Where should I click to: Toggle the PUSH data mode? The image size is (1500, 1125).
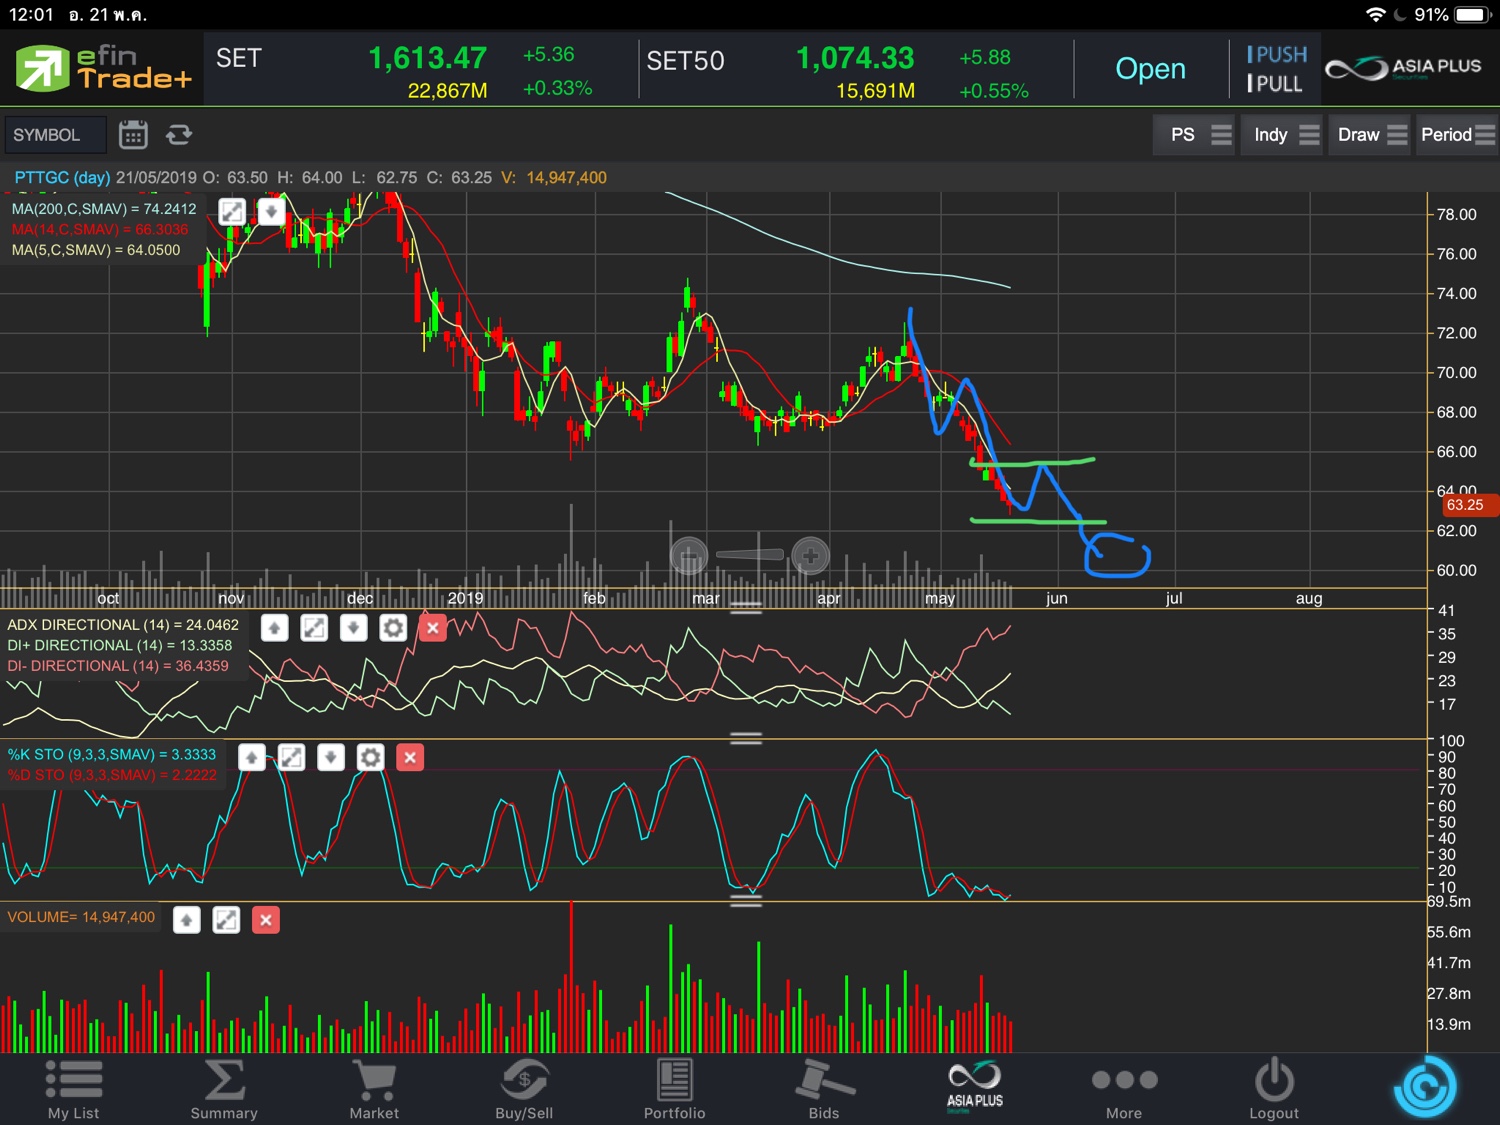[1276, 55]
